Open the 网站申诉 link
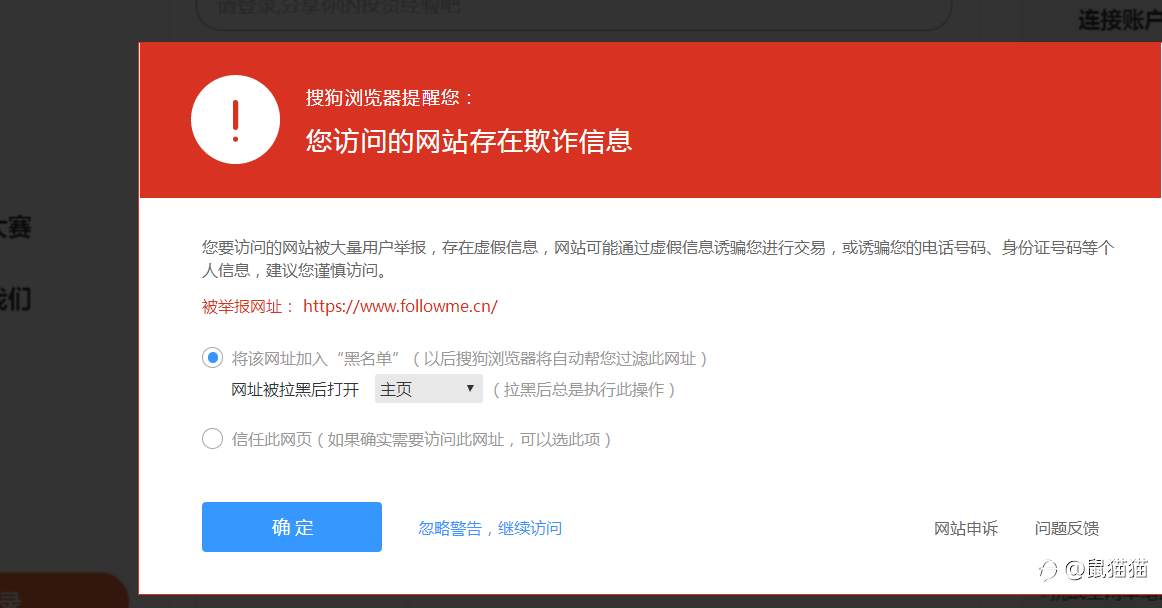The width and height of the screenshot is (1162, 608). click(x=966, y=529)
